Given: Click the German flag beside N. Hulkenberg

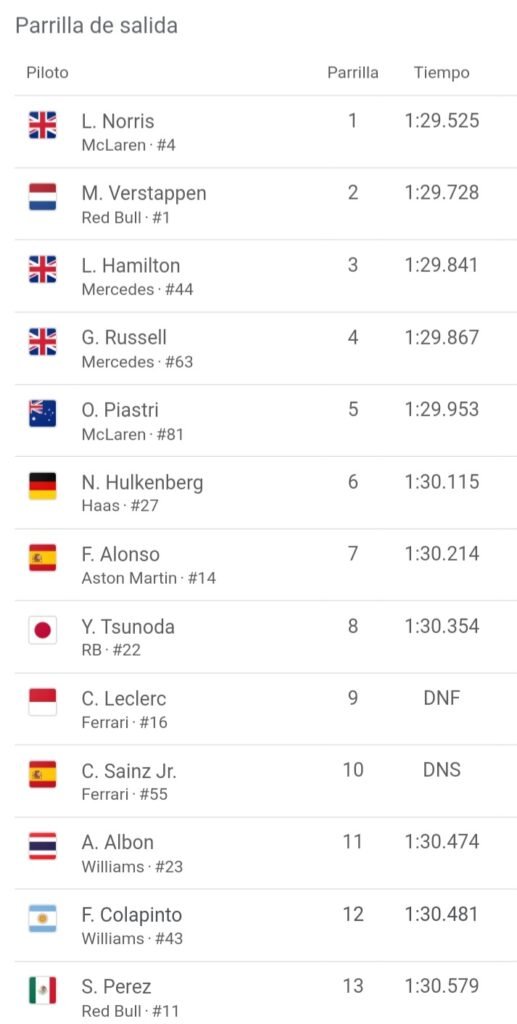Looking at the screenshot, I should tap(42, 486).
